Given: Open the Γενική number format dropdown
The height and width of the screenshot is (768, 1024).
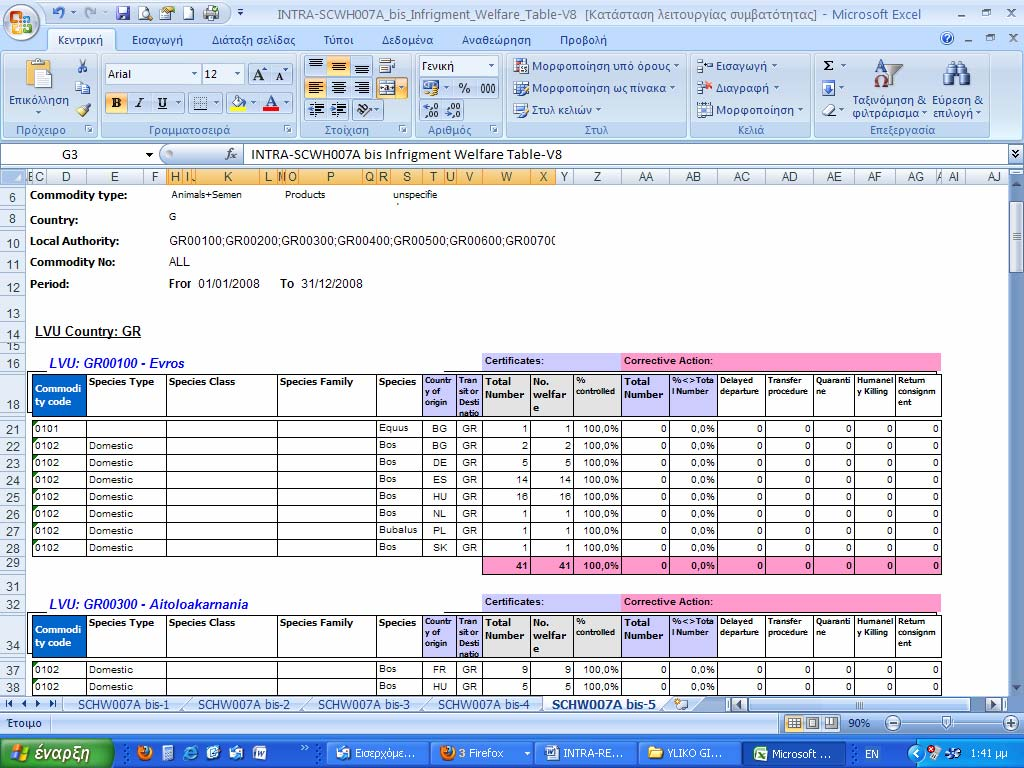Looking at the screenshot, I should (x=491, y=66).
